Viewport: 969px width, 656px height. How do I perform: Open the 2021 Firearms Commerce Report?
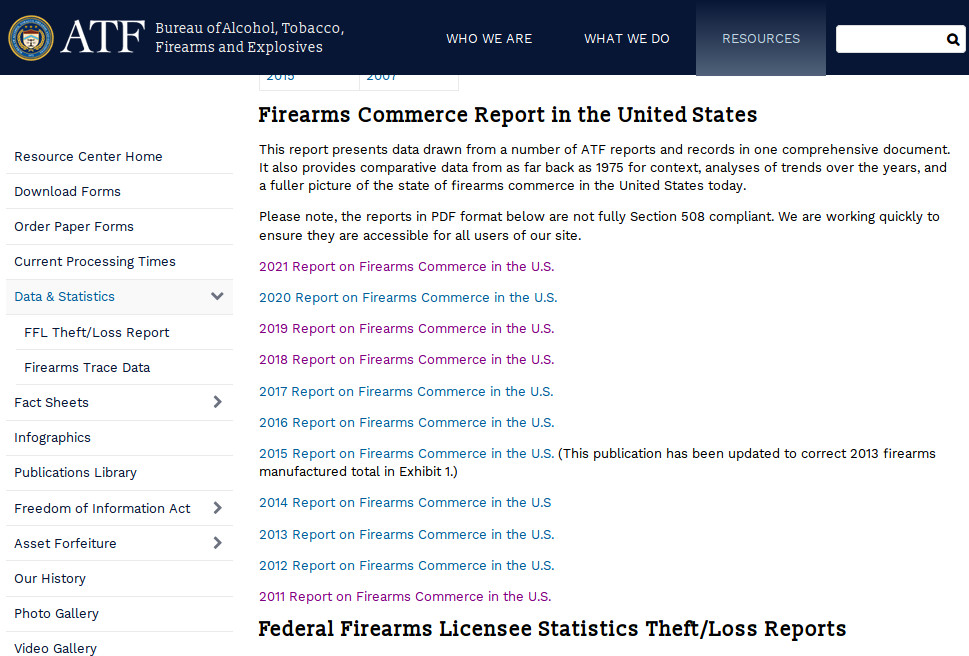pyautogui.click(x=406, y=266)
